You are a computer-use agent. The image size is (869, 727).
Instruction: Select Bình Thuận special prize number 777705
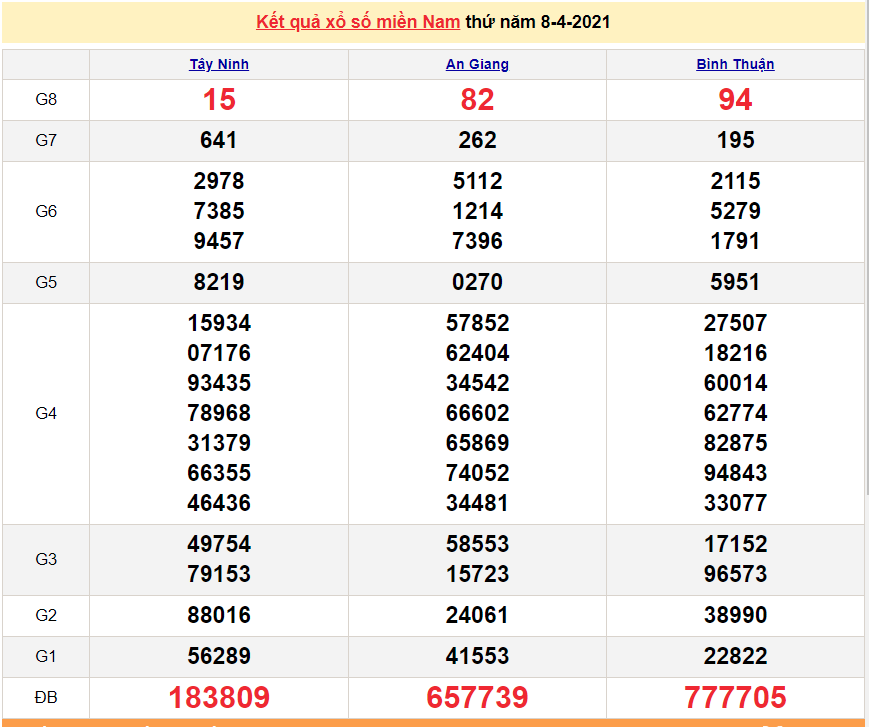coord(735,697)
